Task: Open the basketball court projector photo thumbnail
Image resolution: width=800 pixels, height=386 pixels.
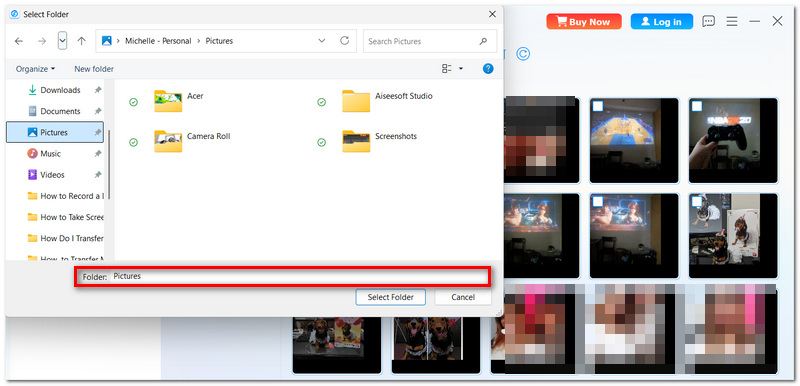Action: (x=634, y=141)
